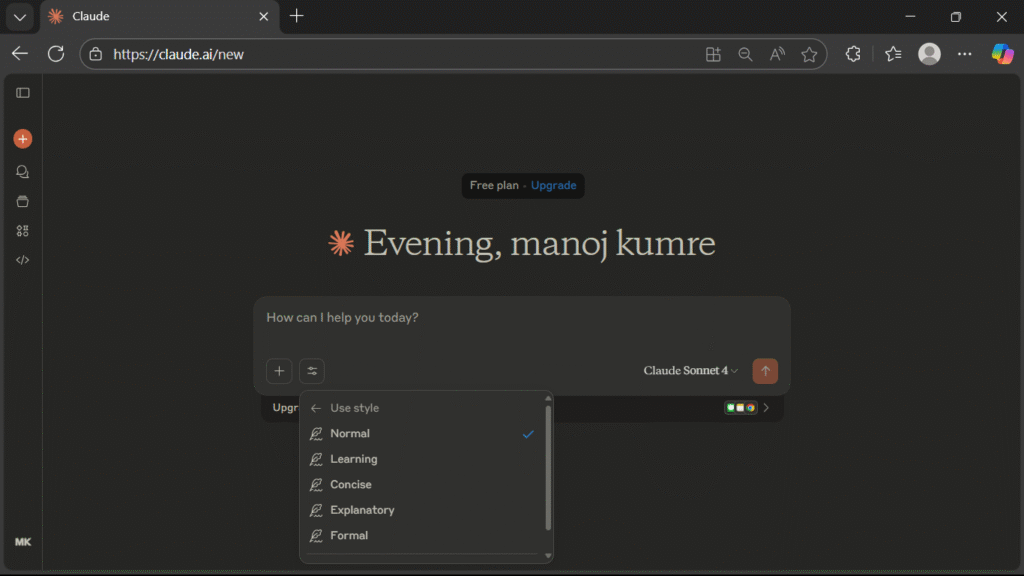
Task: Open the chats history icon in the sidebar
Action: coord(22,171)
